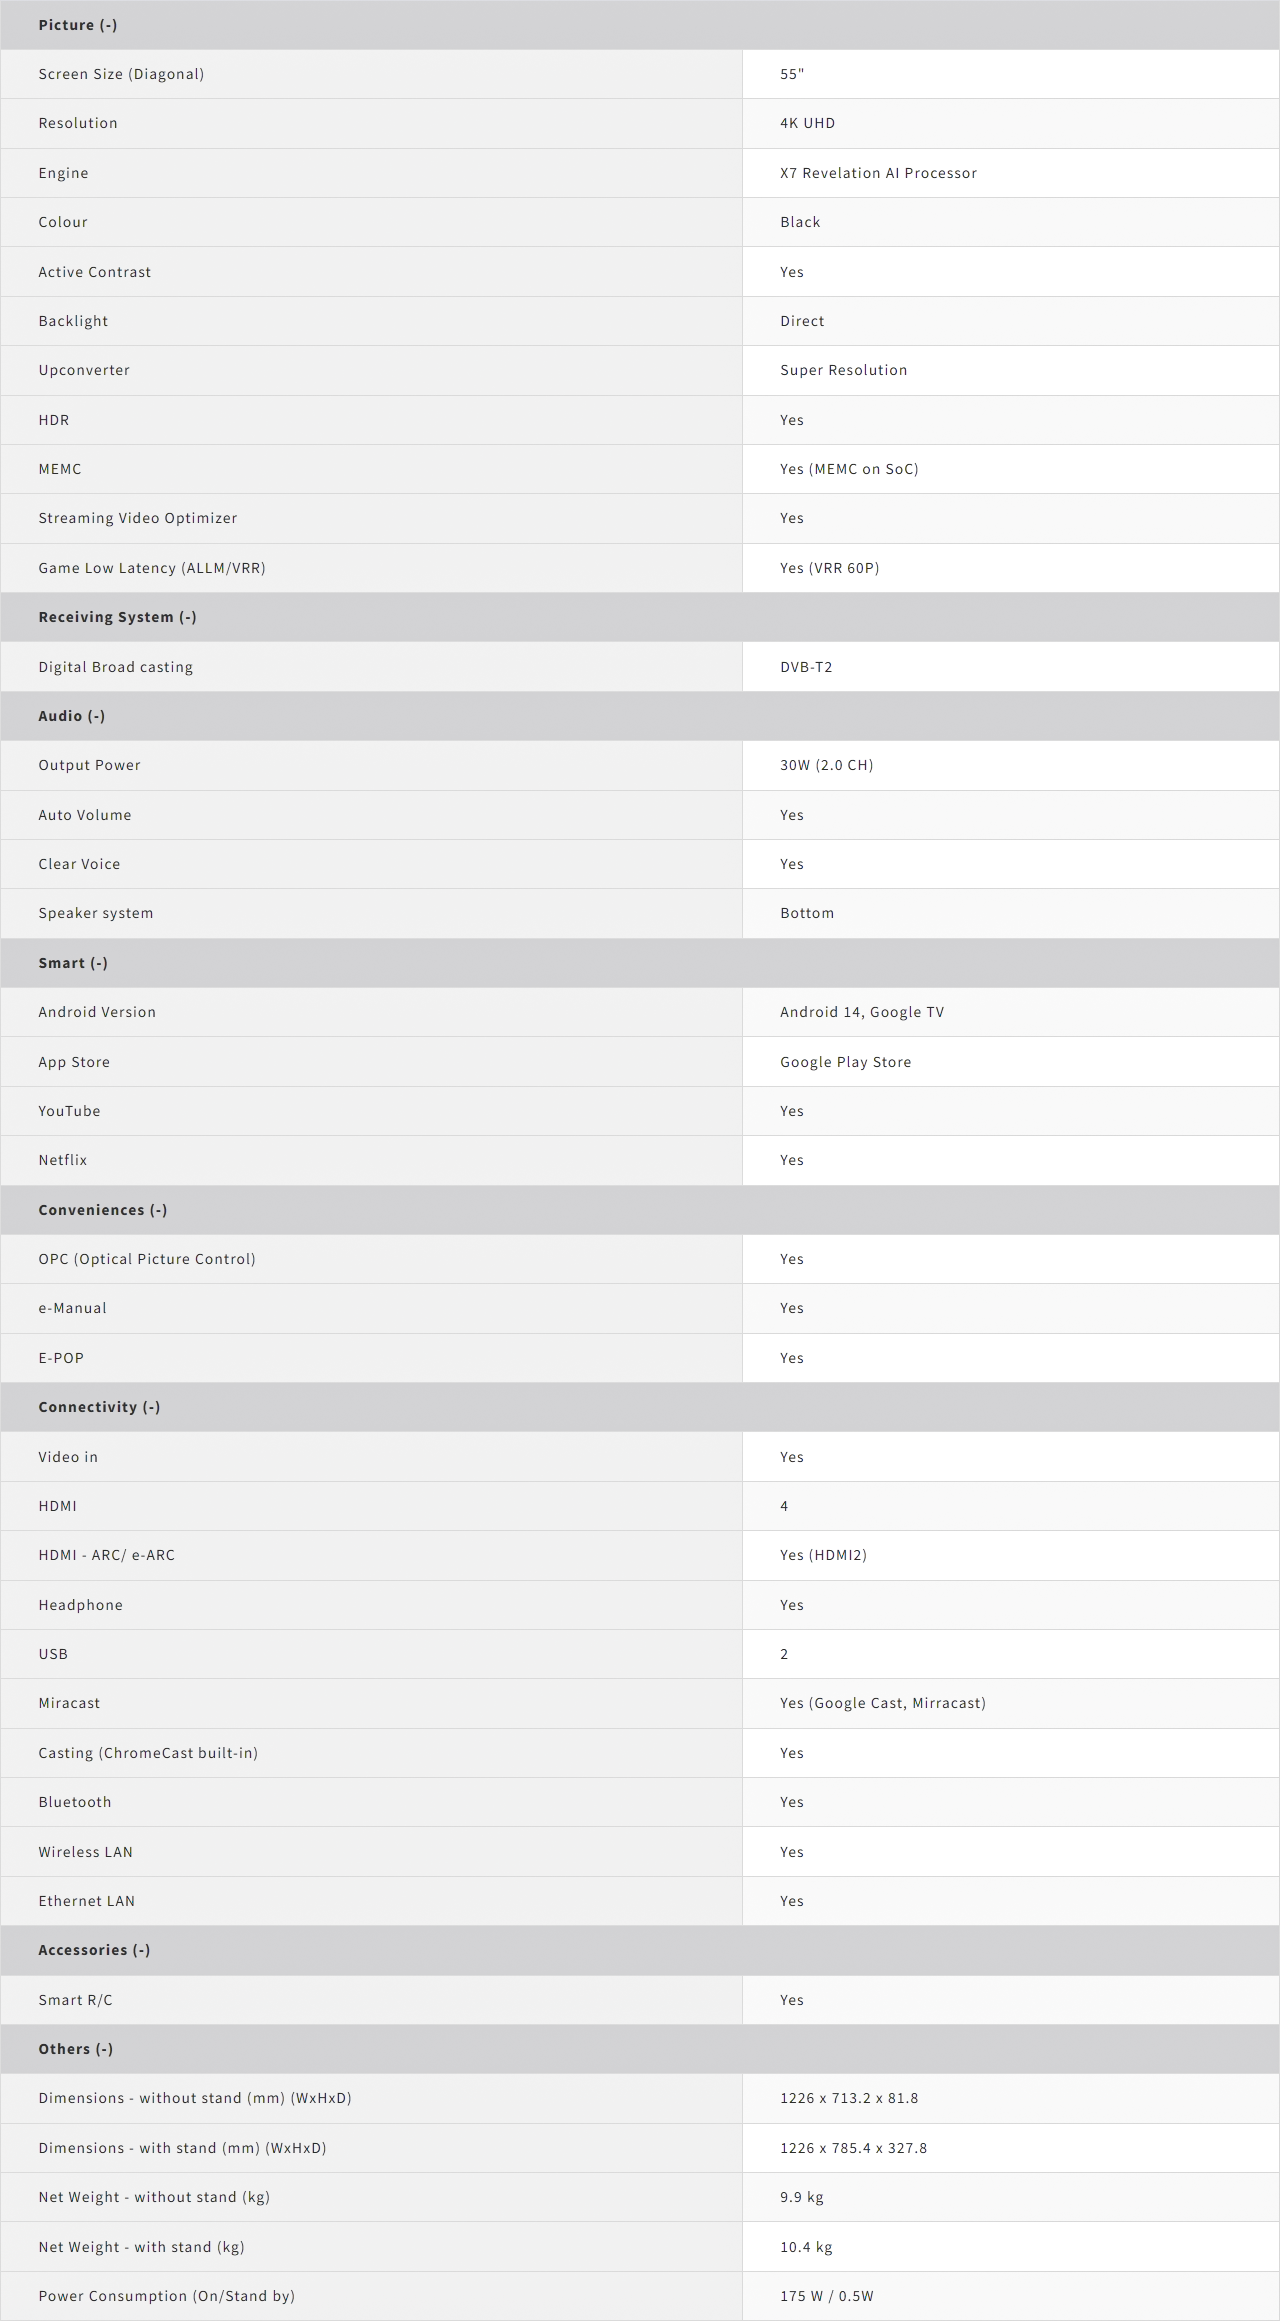The height and width of the screenshot is (2321, 1280).
Task: Collapse the Audio section header
Action: 72,716
